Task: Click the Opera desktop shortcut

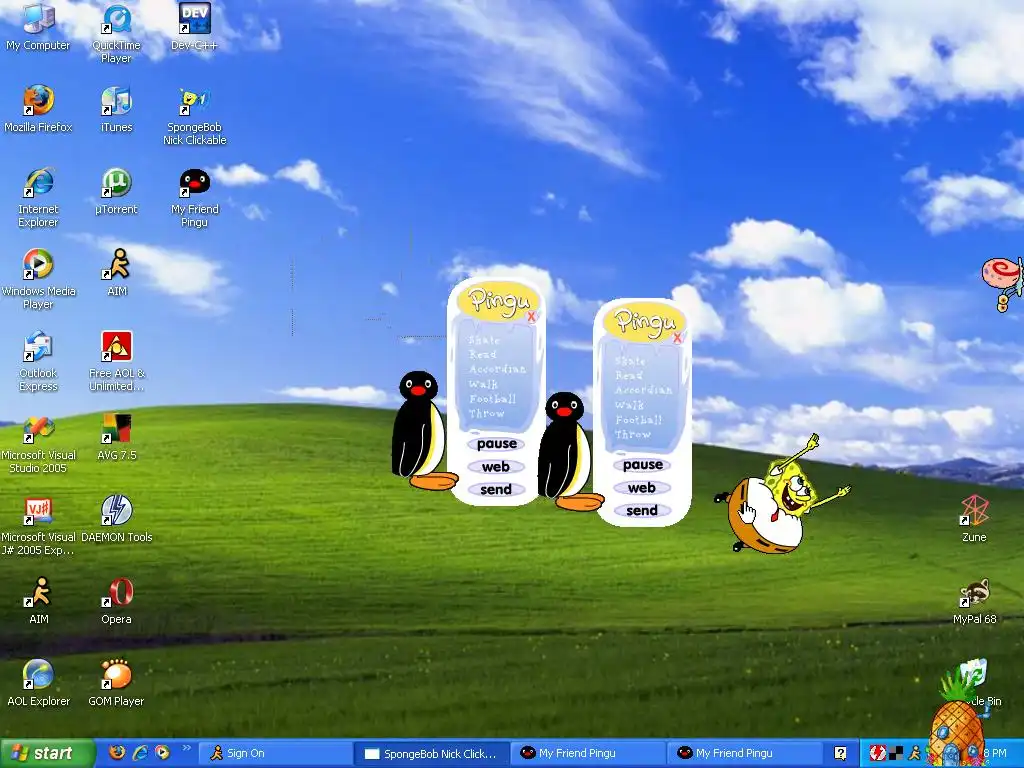Action: pyautogui.click(x=116, y=600)
